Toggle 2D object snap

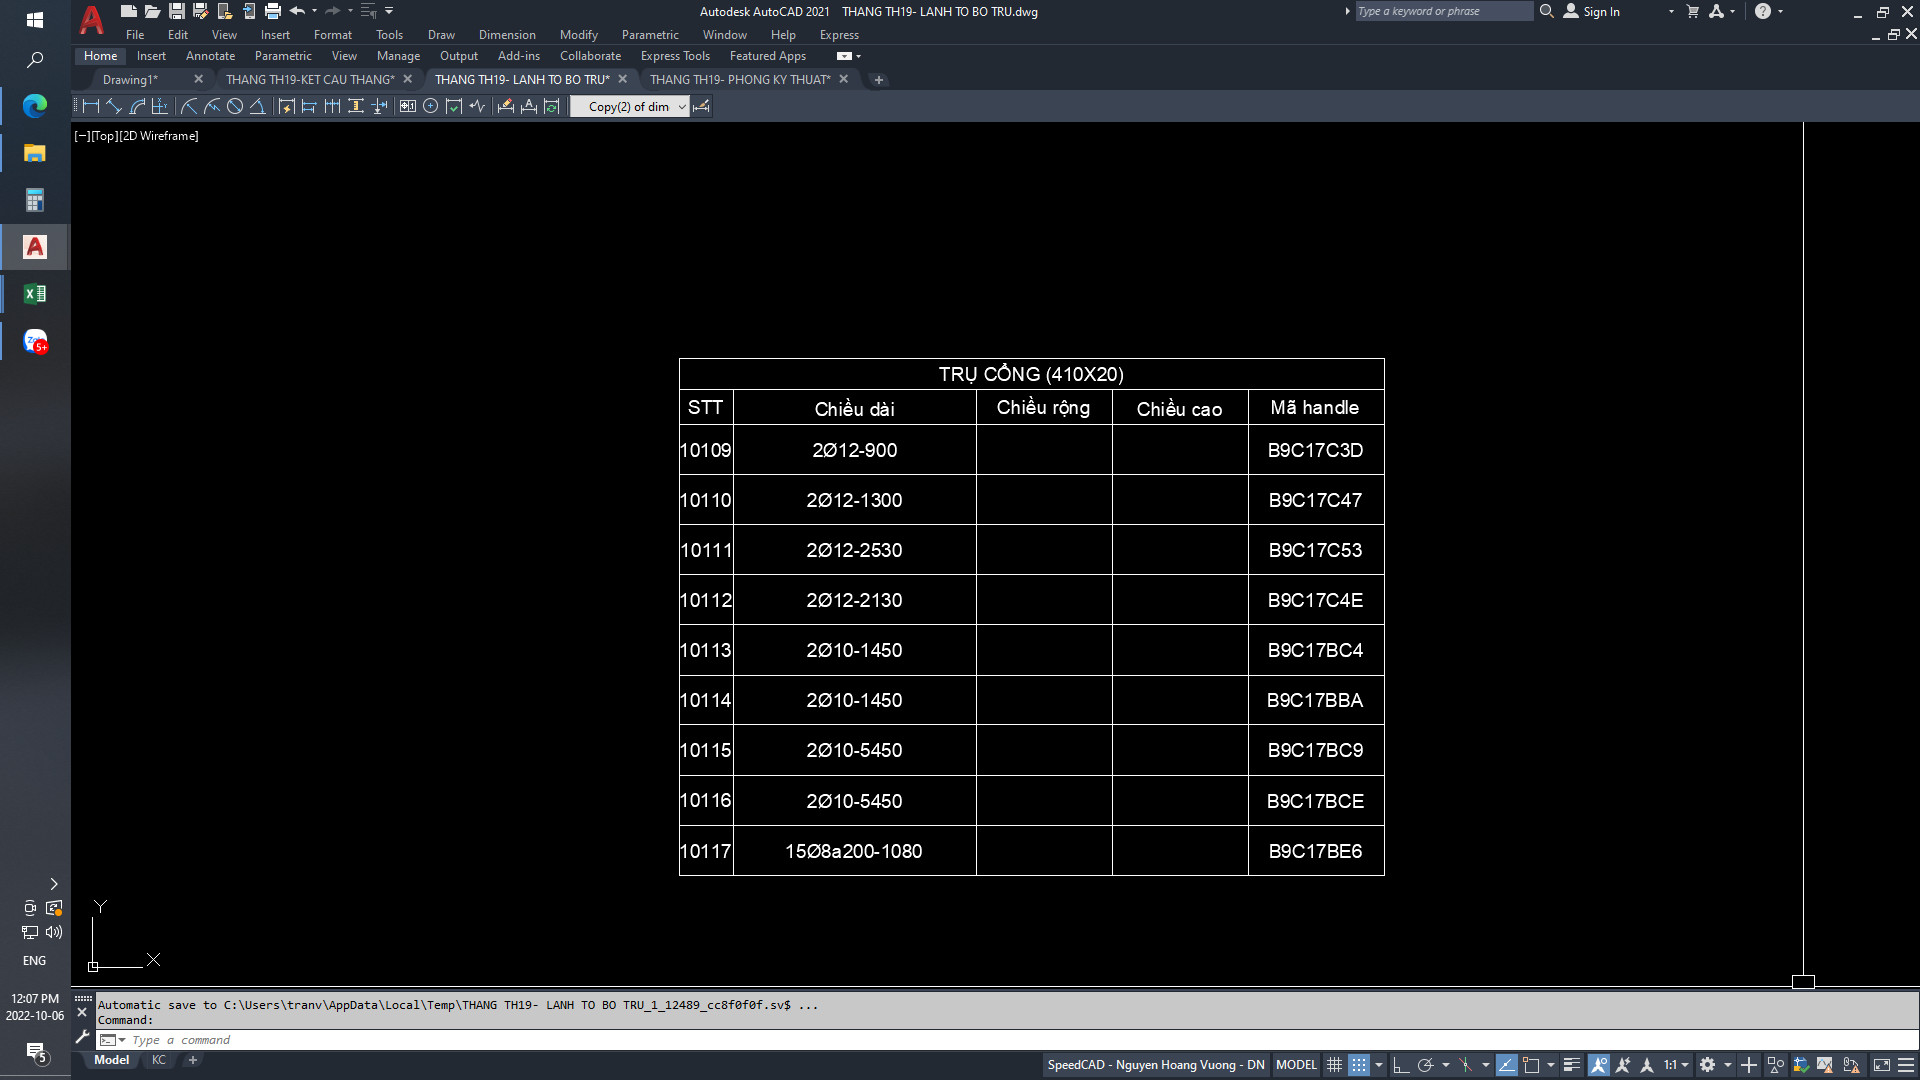[x=1531, y=1065]
